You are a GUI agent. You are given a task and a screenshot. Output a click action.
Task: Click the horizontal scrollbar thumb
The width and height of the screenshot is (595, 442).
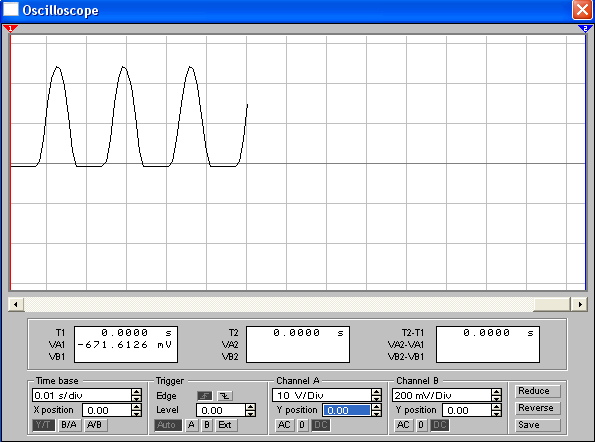[551, 304]
